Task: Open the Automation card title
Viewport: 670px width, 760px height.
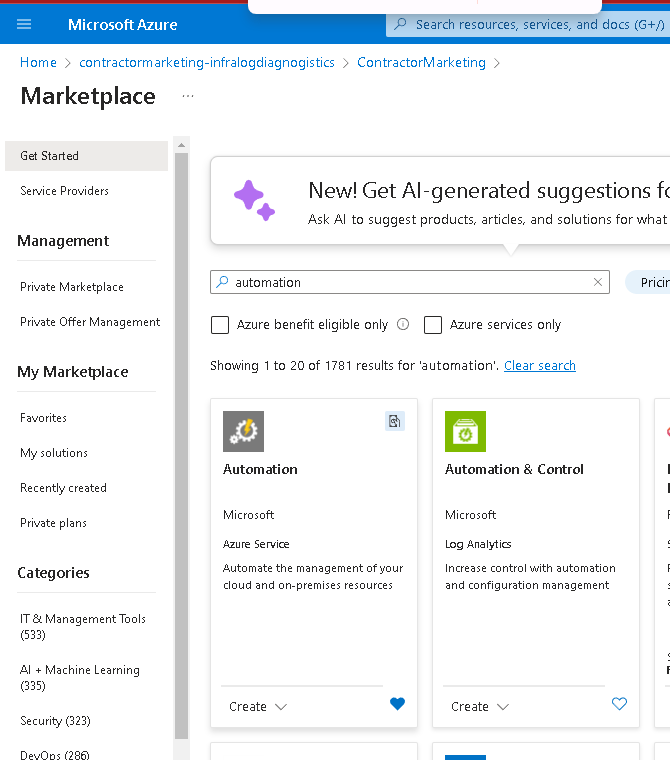Action: [x=260, y=469]
